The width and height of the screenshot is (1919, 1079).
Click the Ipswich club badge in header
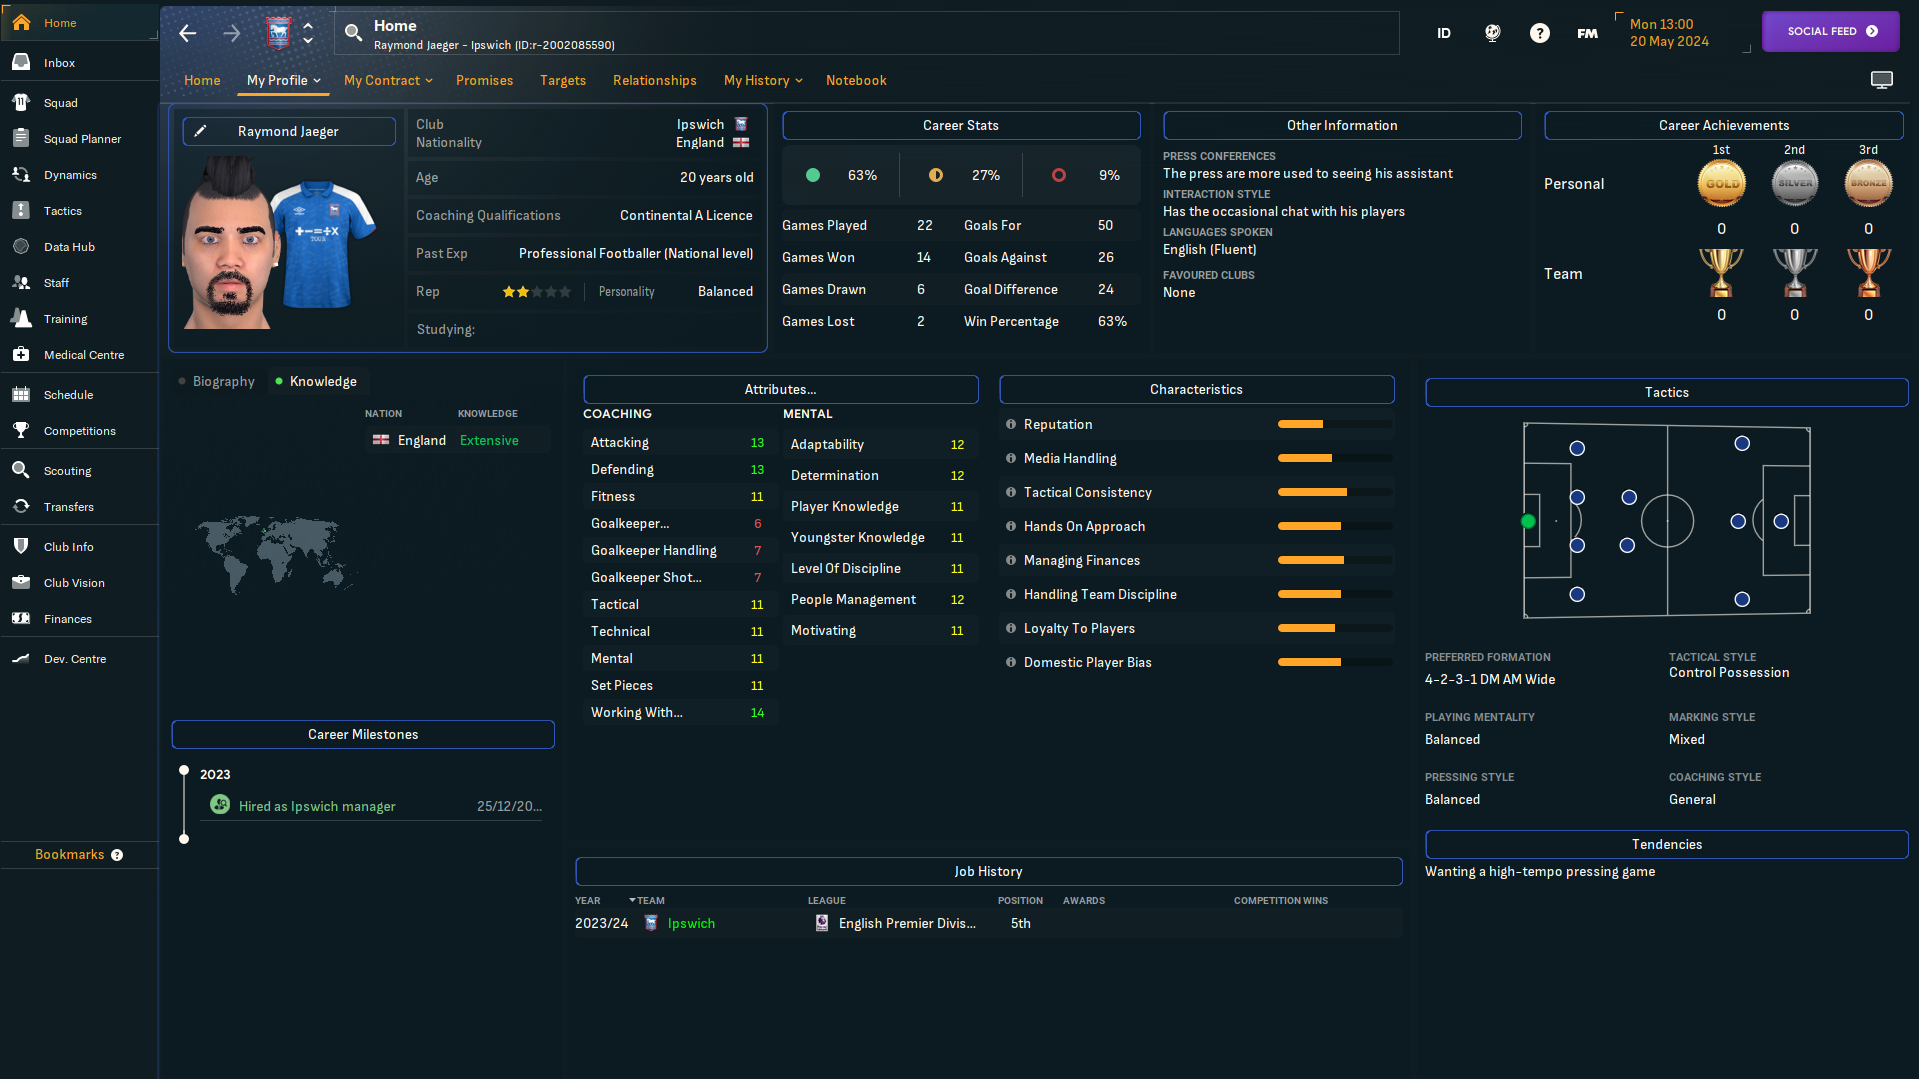(279, 33)
